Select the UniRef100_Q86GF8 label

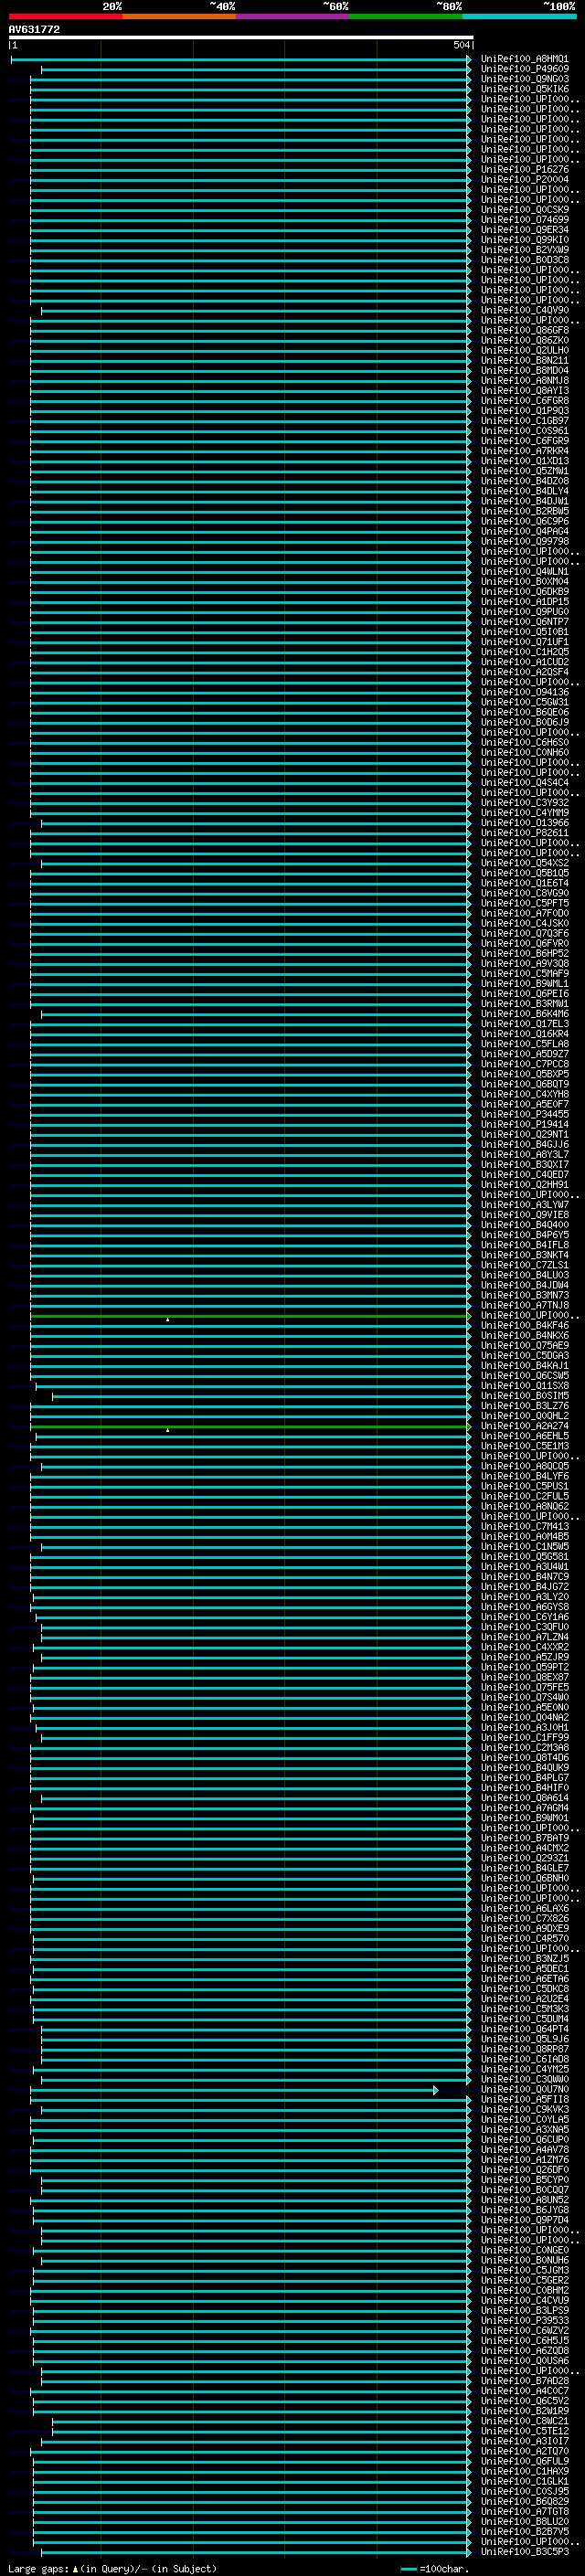[525, 330]
